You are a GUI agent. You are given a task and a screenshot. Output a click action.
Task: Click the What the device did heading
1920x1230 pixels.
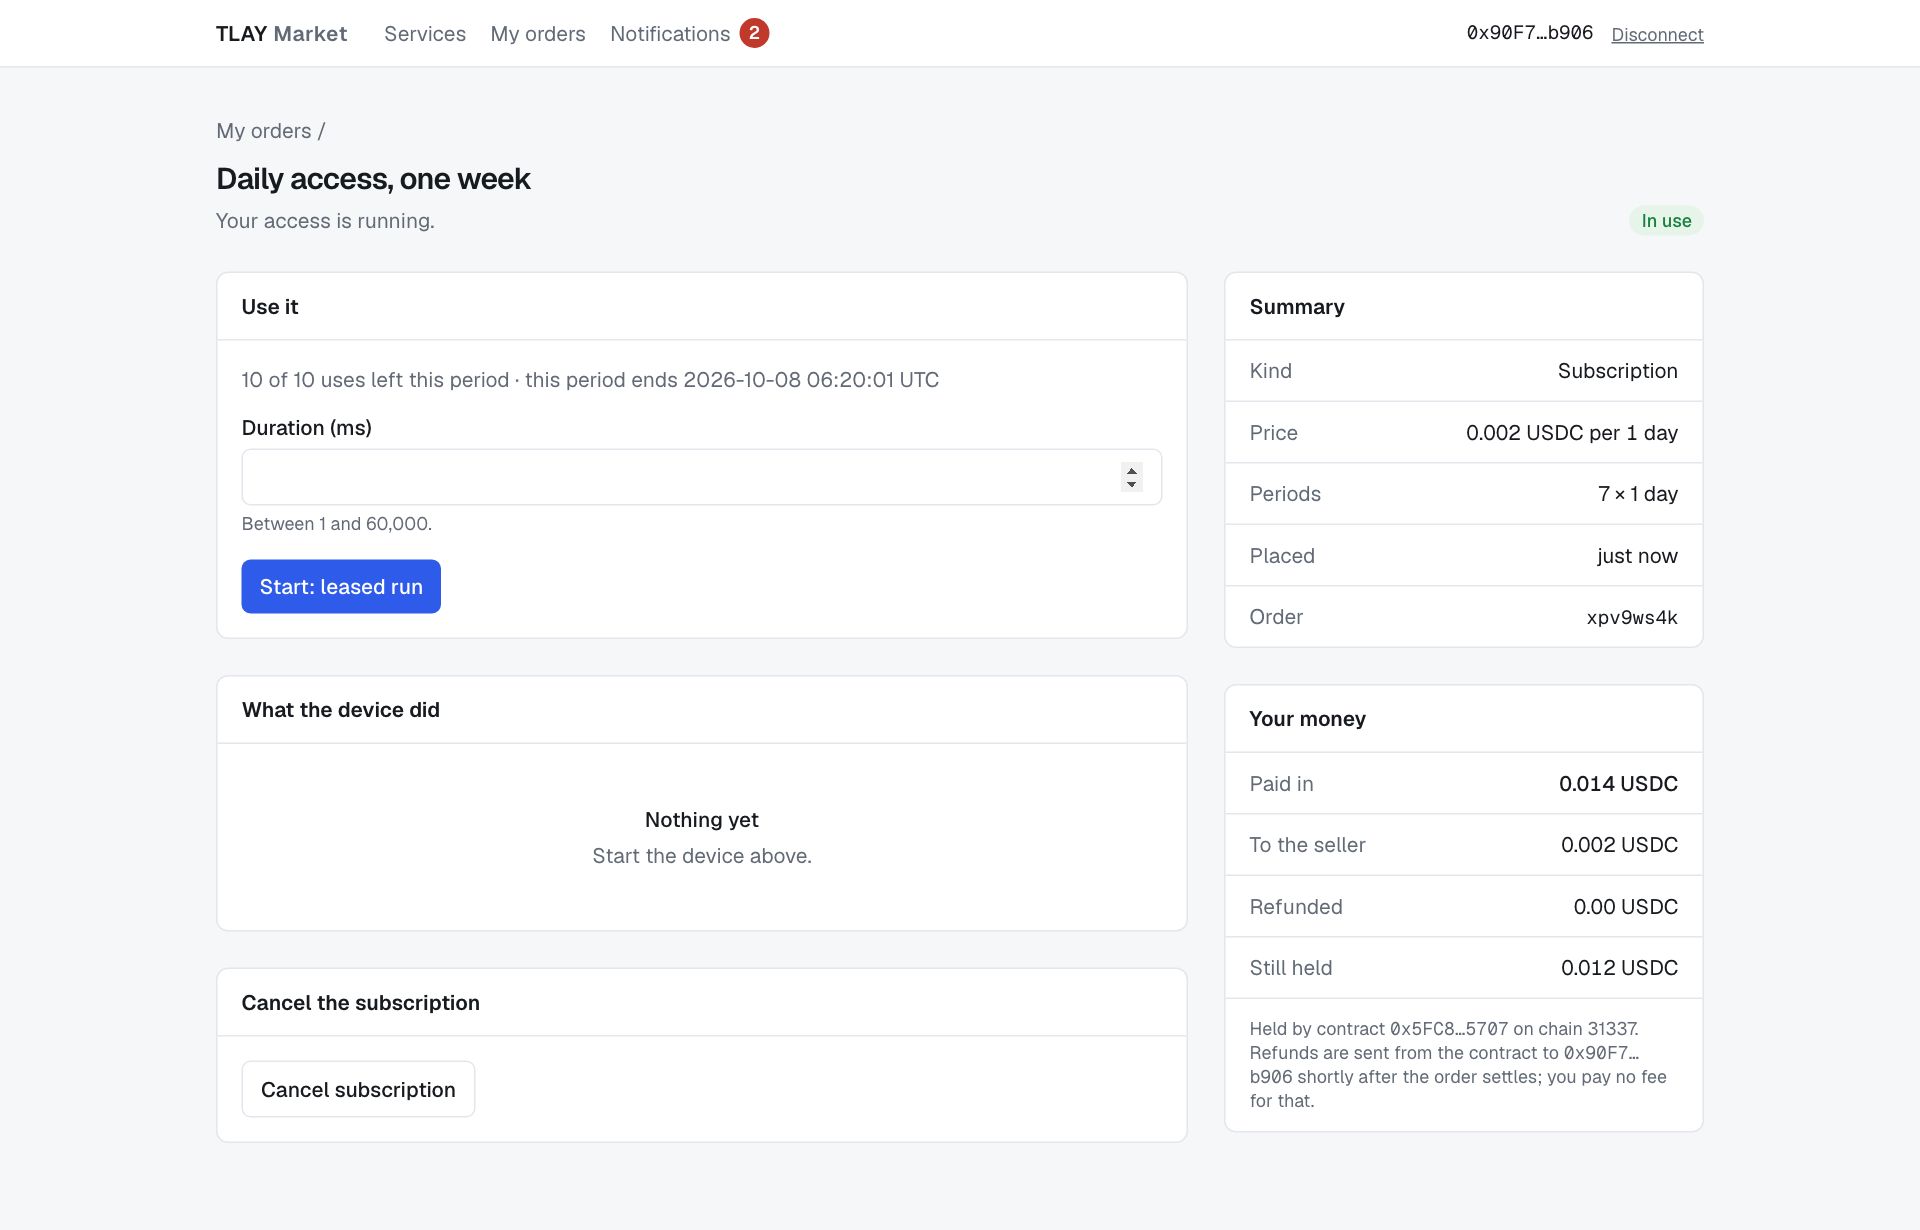coord(341,710)
